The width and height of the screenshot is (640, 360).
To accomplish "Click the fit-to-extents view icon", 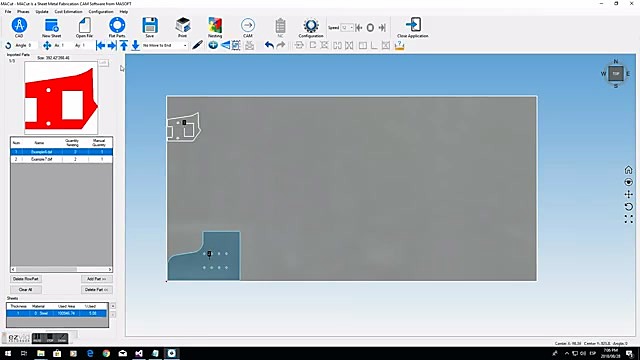I will tap(629, 219).
